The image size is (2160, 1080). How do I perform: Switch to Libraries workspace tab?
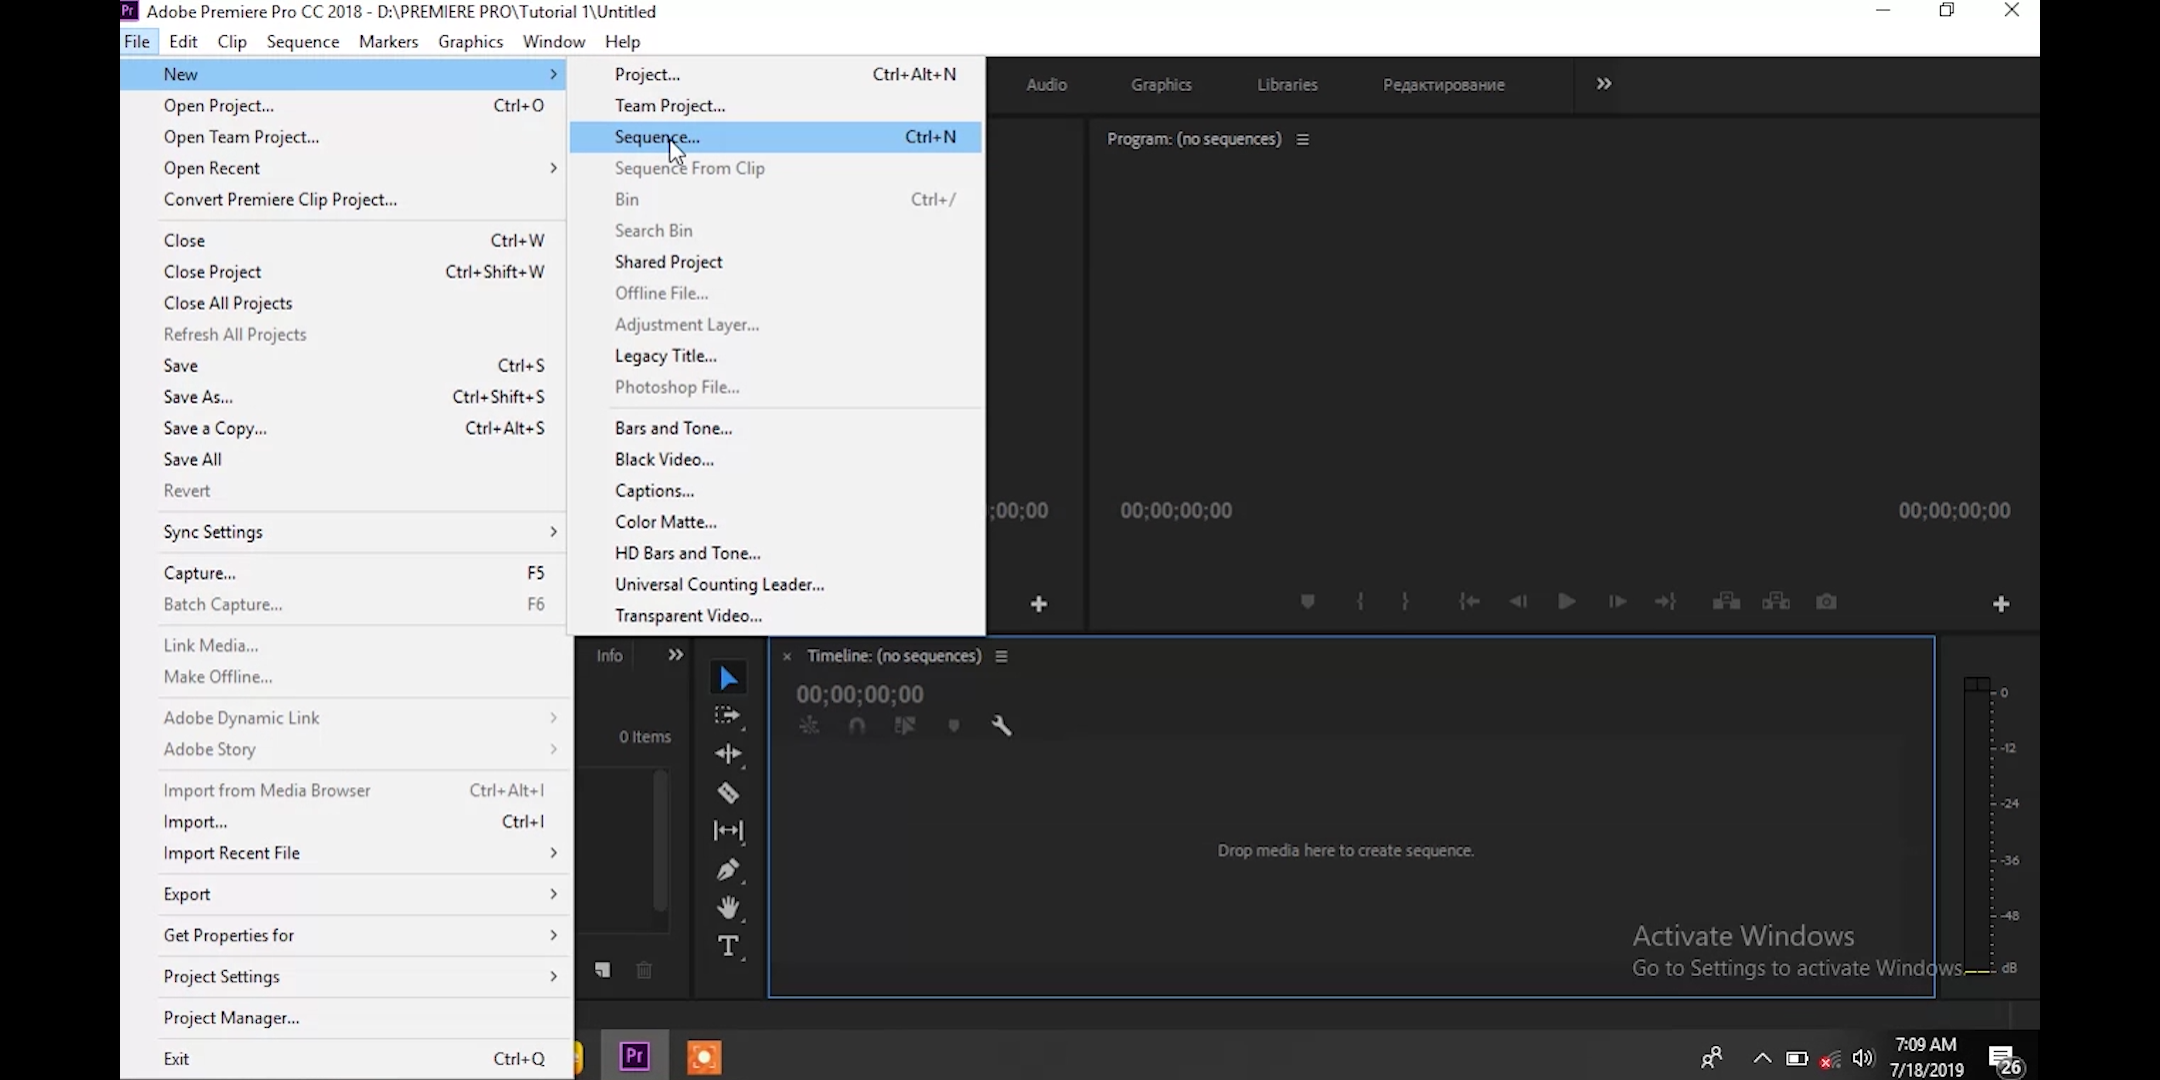pyautogui.click(x=1287, y=85)
